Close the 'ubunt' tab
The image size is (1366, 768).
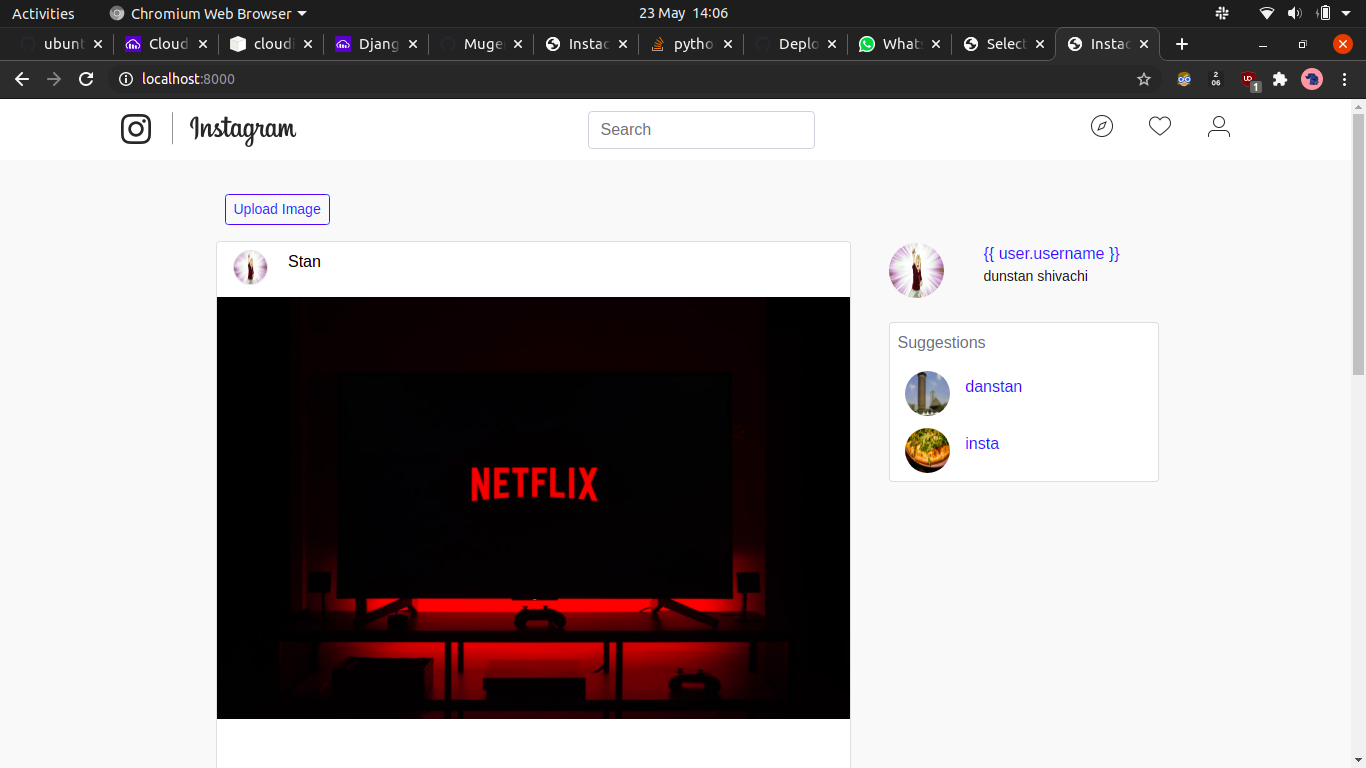tap(98, 44)
